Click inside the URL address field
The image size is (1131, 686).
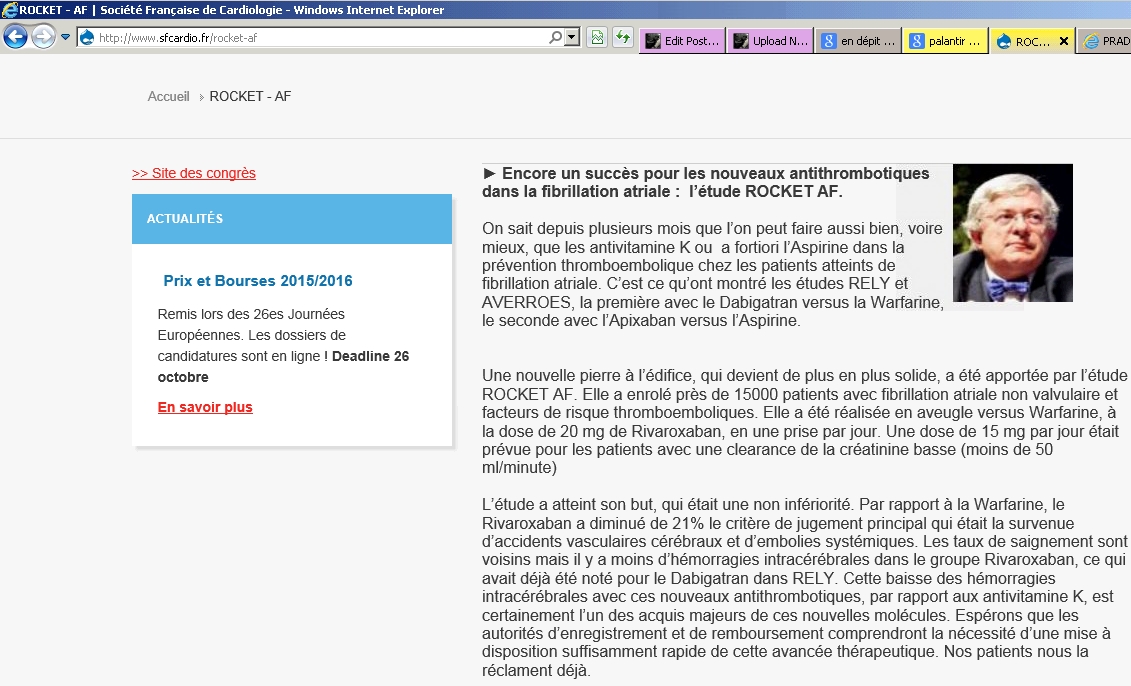point(320,38)
